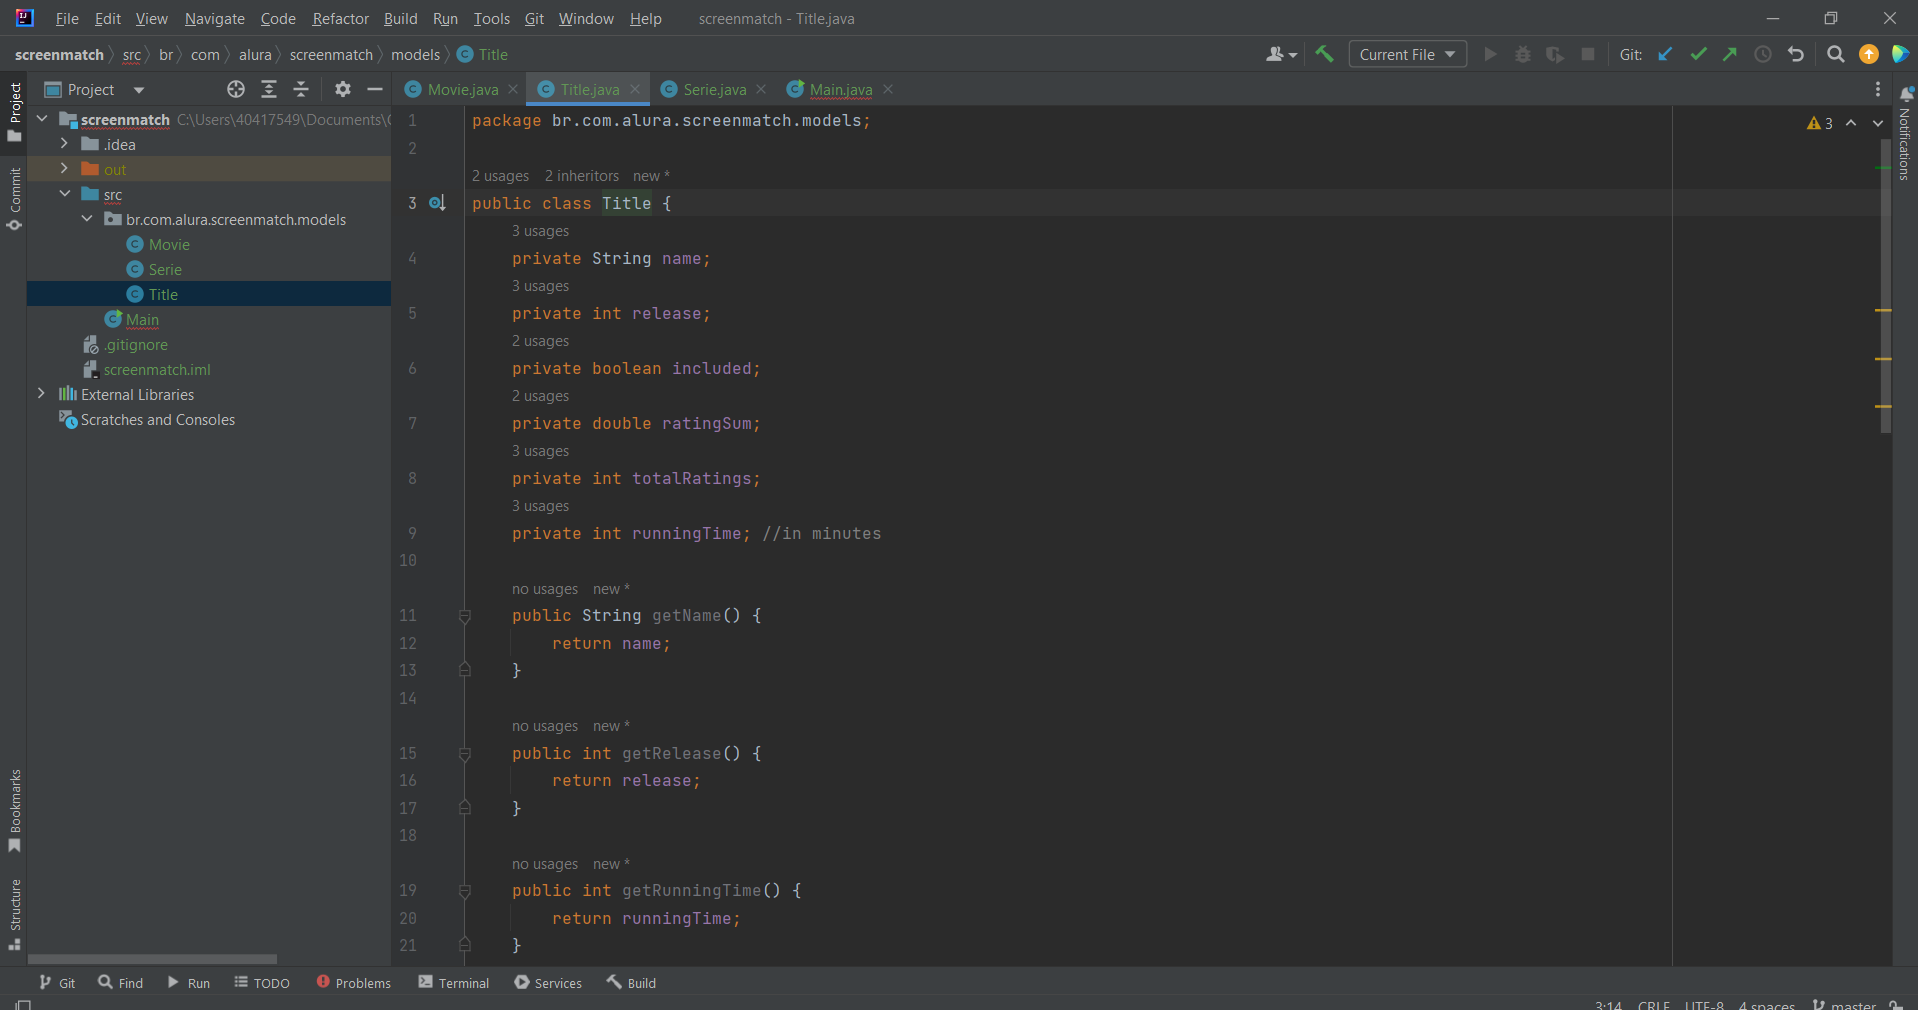Toggle the Problems bottom tool window

[354, 983]
